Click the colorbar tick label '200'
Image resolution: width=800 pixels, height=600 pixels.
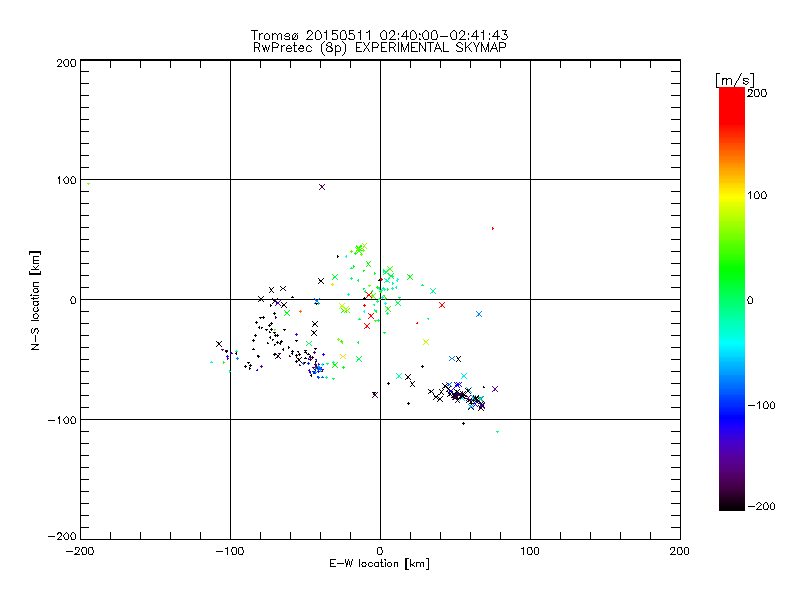[x=757, y=93]
